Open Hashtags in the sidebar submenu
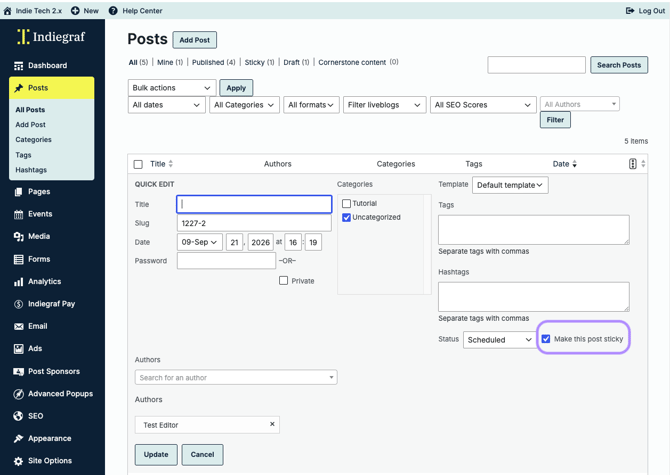The height and width of the screenshot is (475, 670). (x=31, y=170)
